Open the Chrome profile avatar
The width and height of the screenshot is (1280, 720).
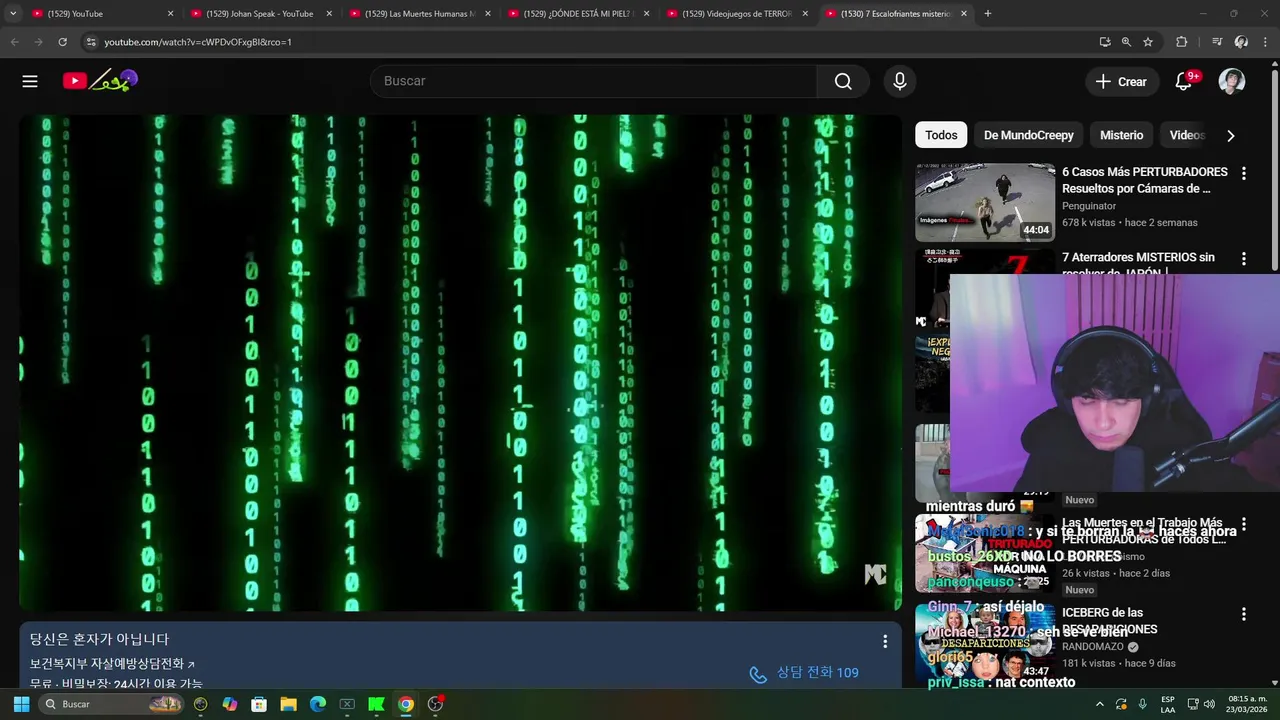tap(1241, 42)
